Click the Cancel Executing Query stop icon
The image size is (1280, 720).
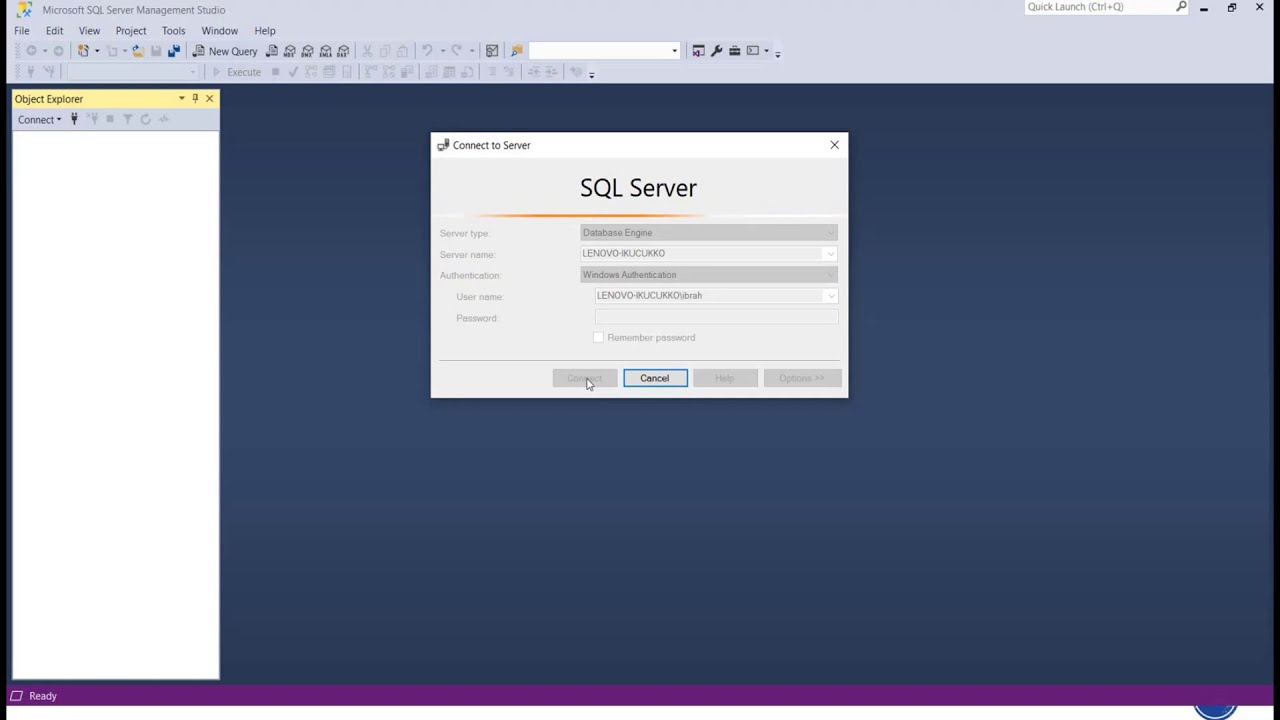pyautogui.click(x=275, y=72)
